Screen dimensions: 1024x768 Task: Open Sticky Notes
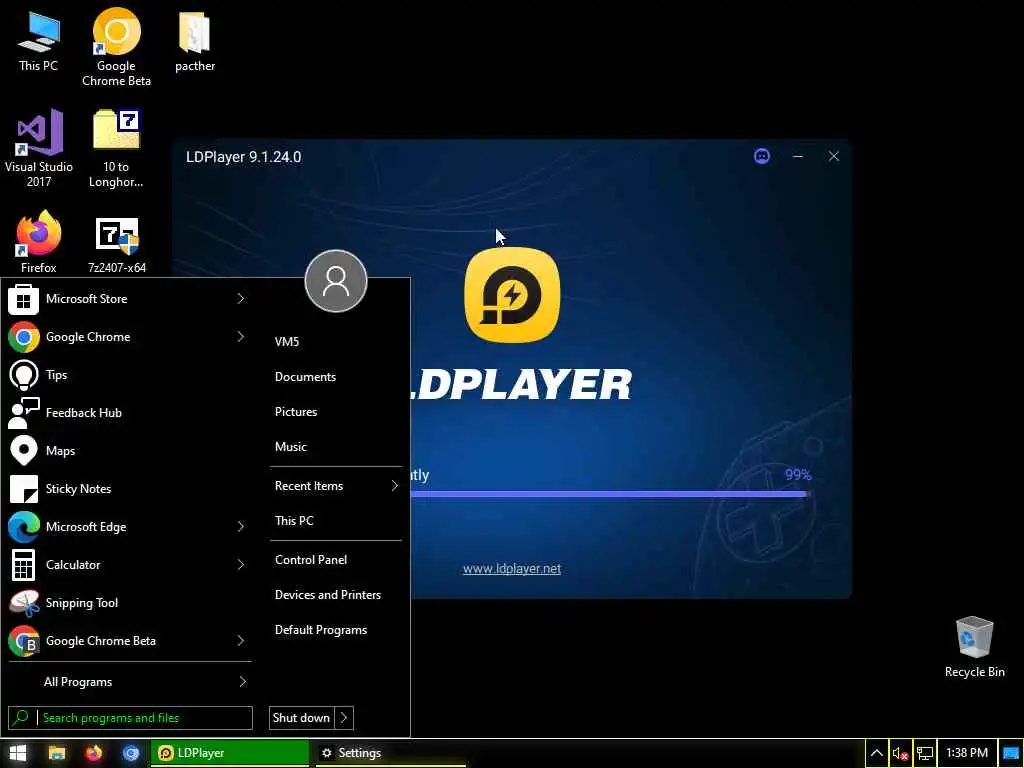pyautogui.click(x=128, y=488)
